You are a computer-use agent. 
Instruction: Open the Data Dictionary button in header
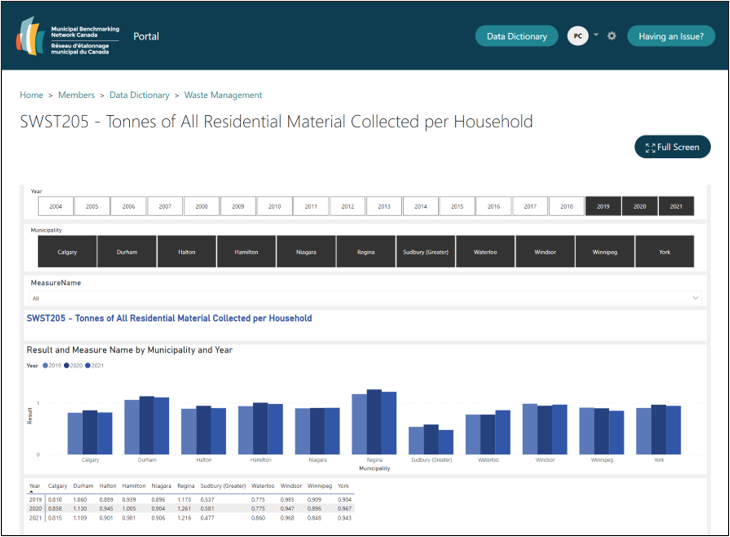click(516, 36)
